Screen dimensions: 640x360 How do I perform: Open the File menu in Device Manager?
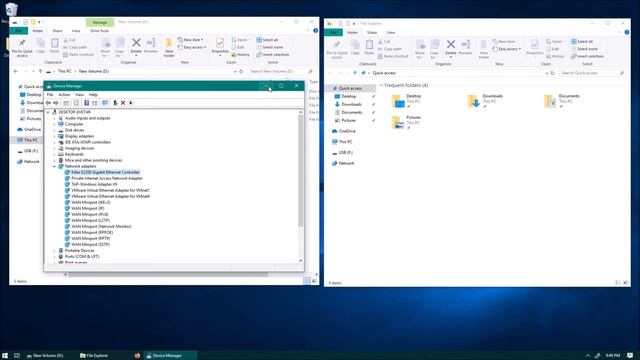[x=50, y=95]
